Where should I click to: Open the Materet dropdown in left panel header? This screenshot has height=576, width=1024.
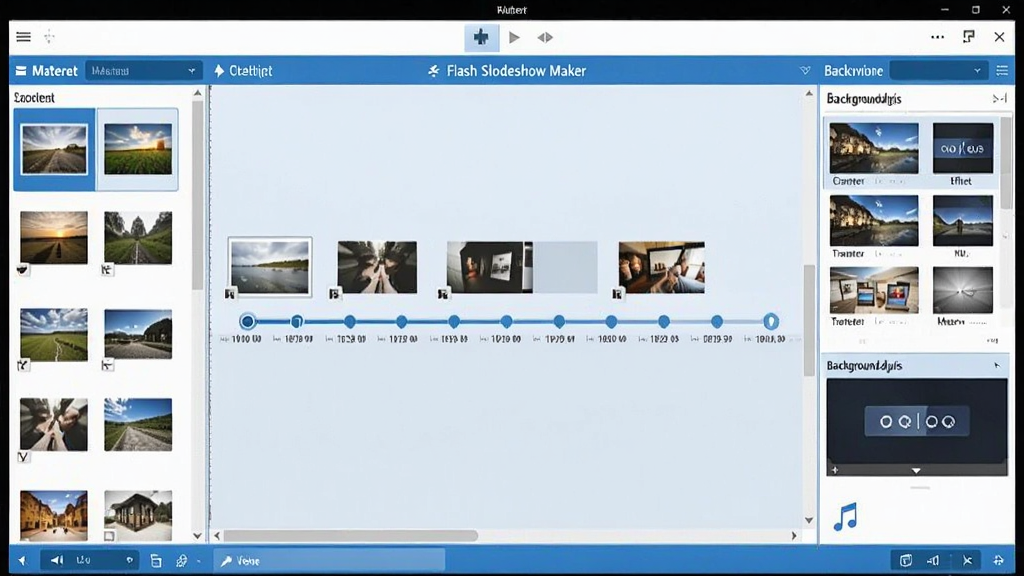click(x=144, y=71)
